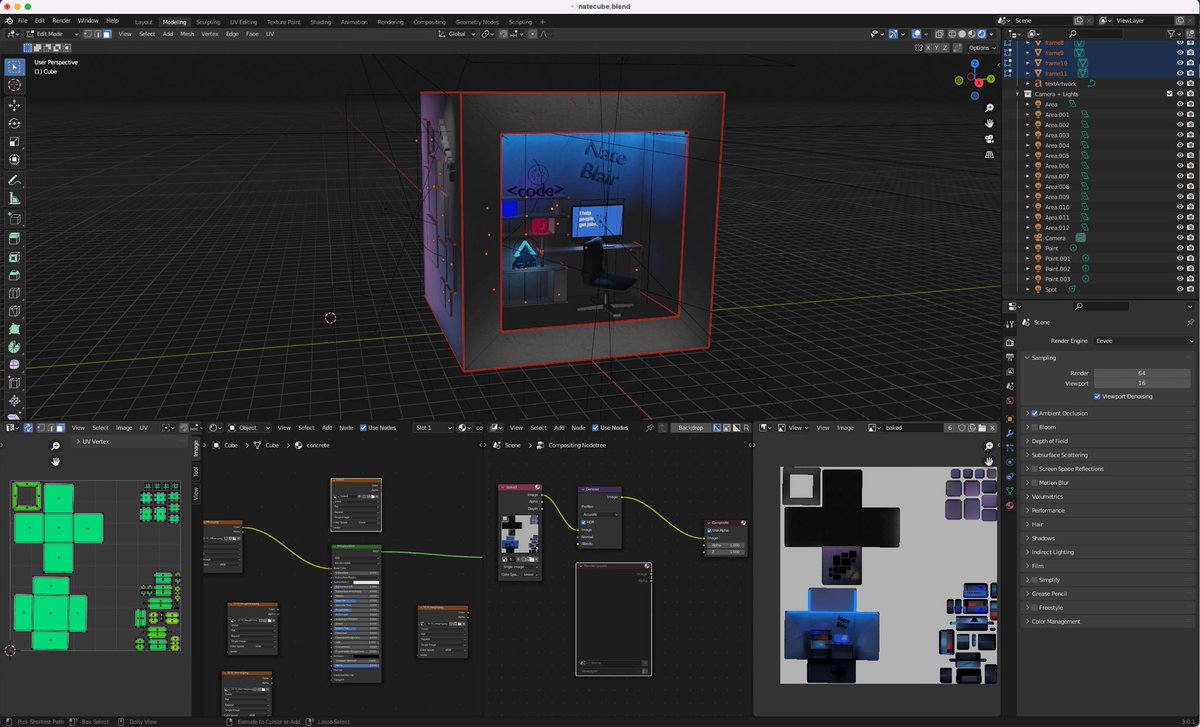
Task: Open the Render properties tab icon
Action: pos(1010,343)
